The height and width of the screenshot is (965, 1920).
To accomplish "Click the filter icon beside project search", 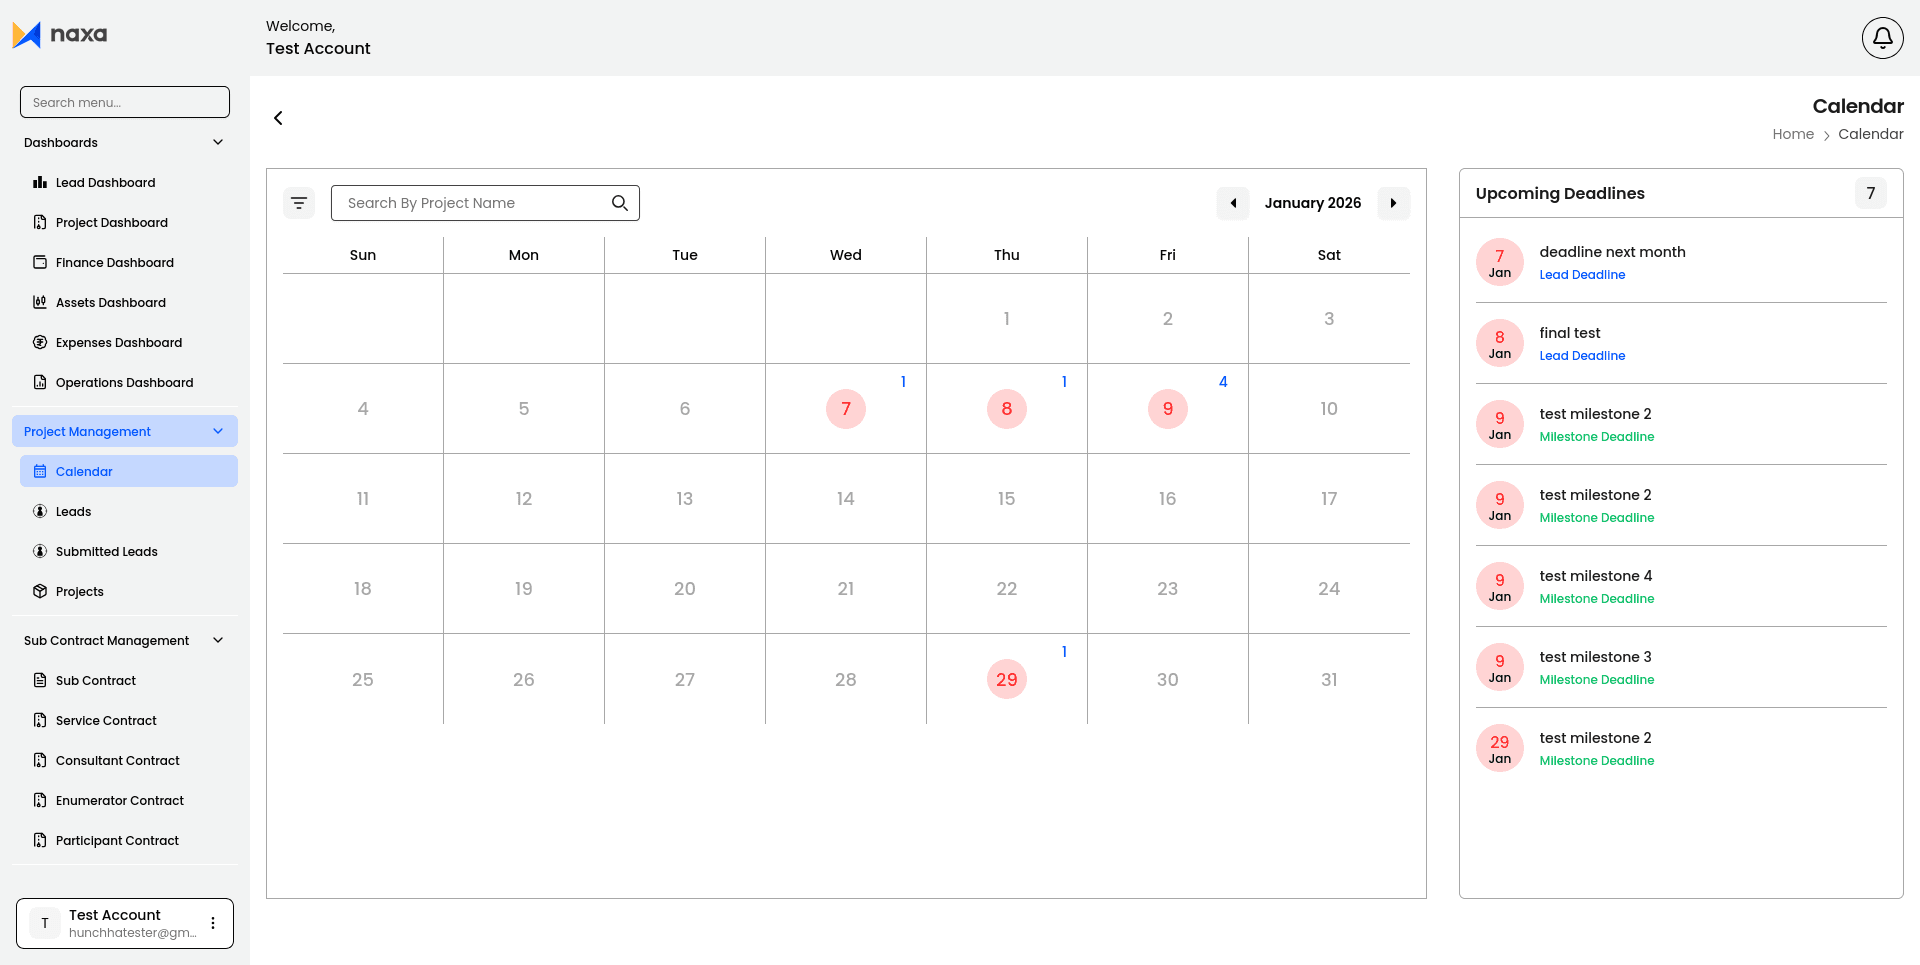I will [x=298, y=203].
